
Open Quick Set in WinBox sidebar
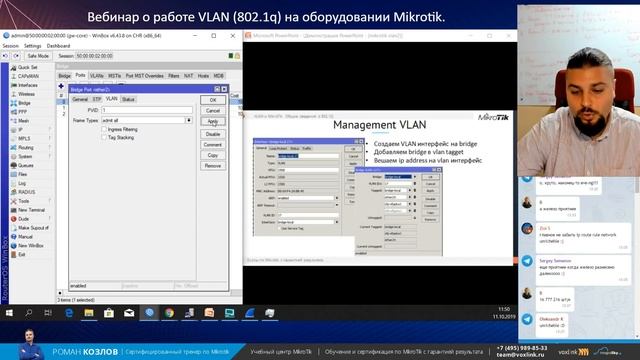click(x=28, y=67)
